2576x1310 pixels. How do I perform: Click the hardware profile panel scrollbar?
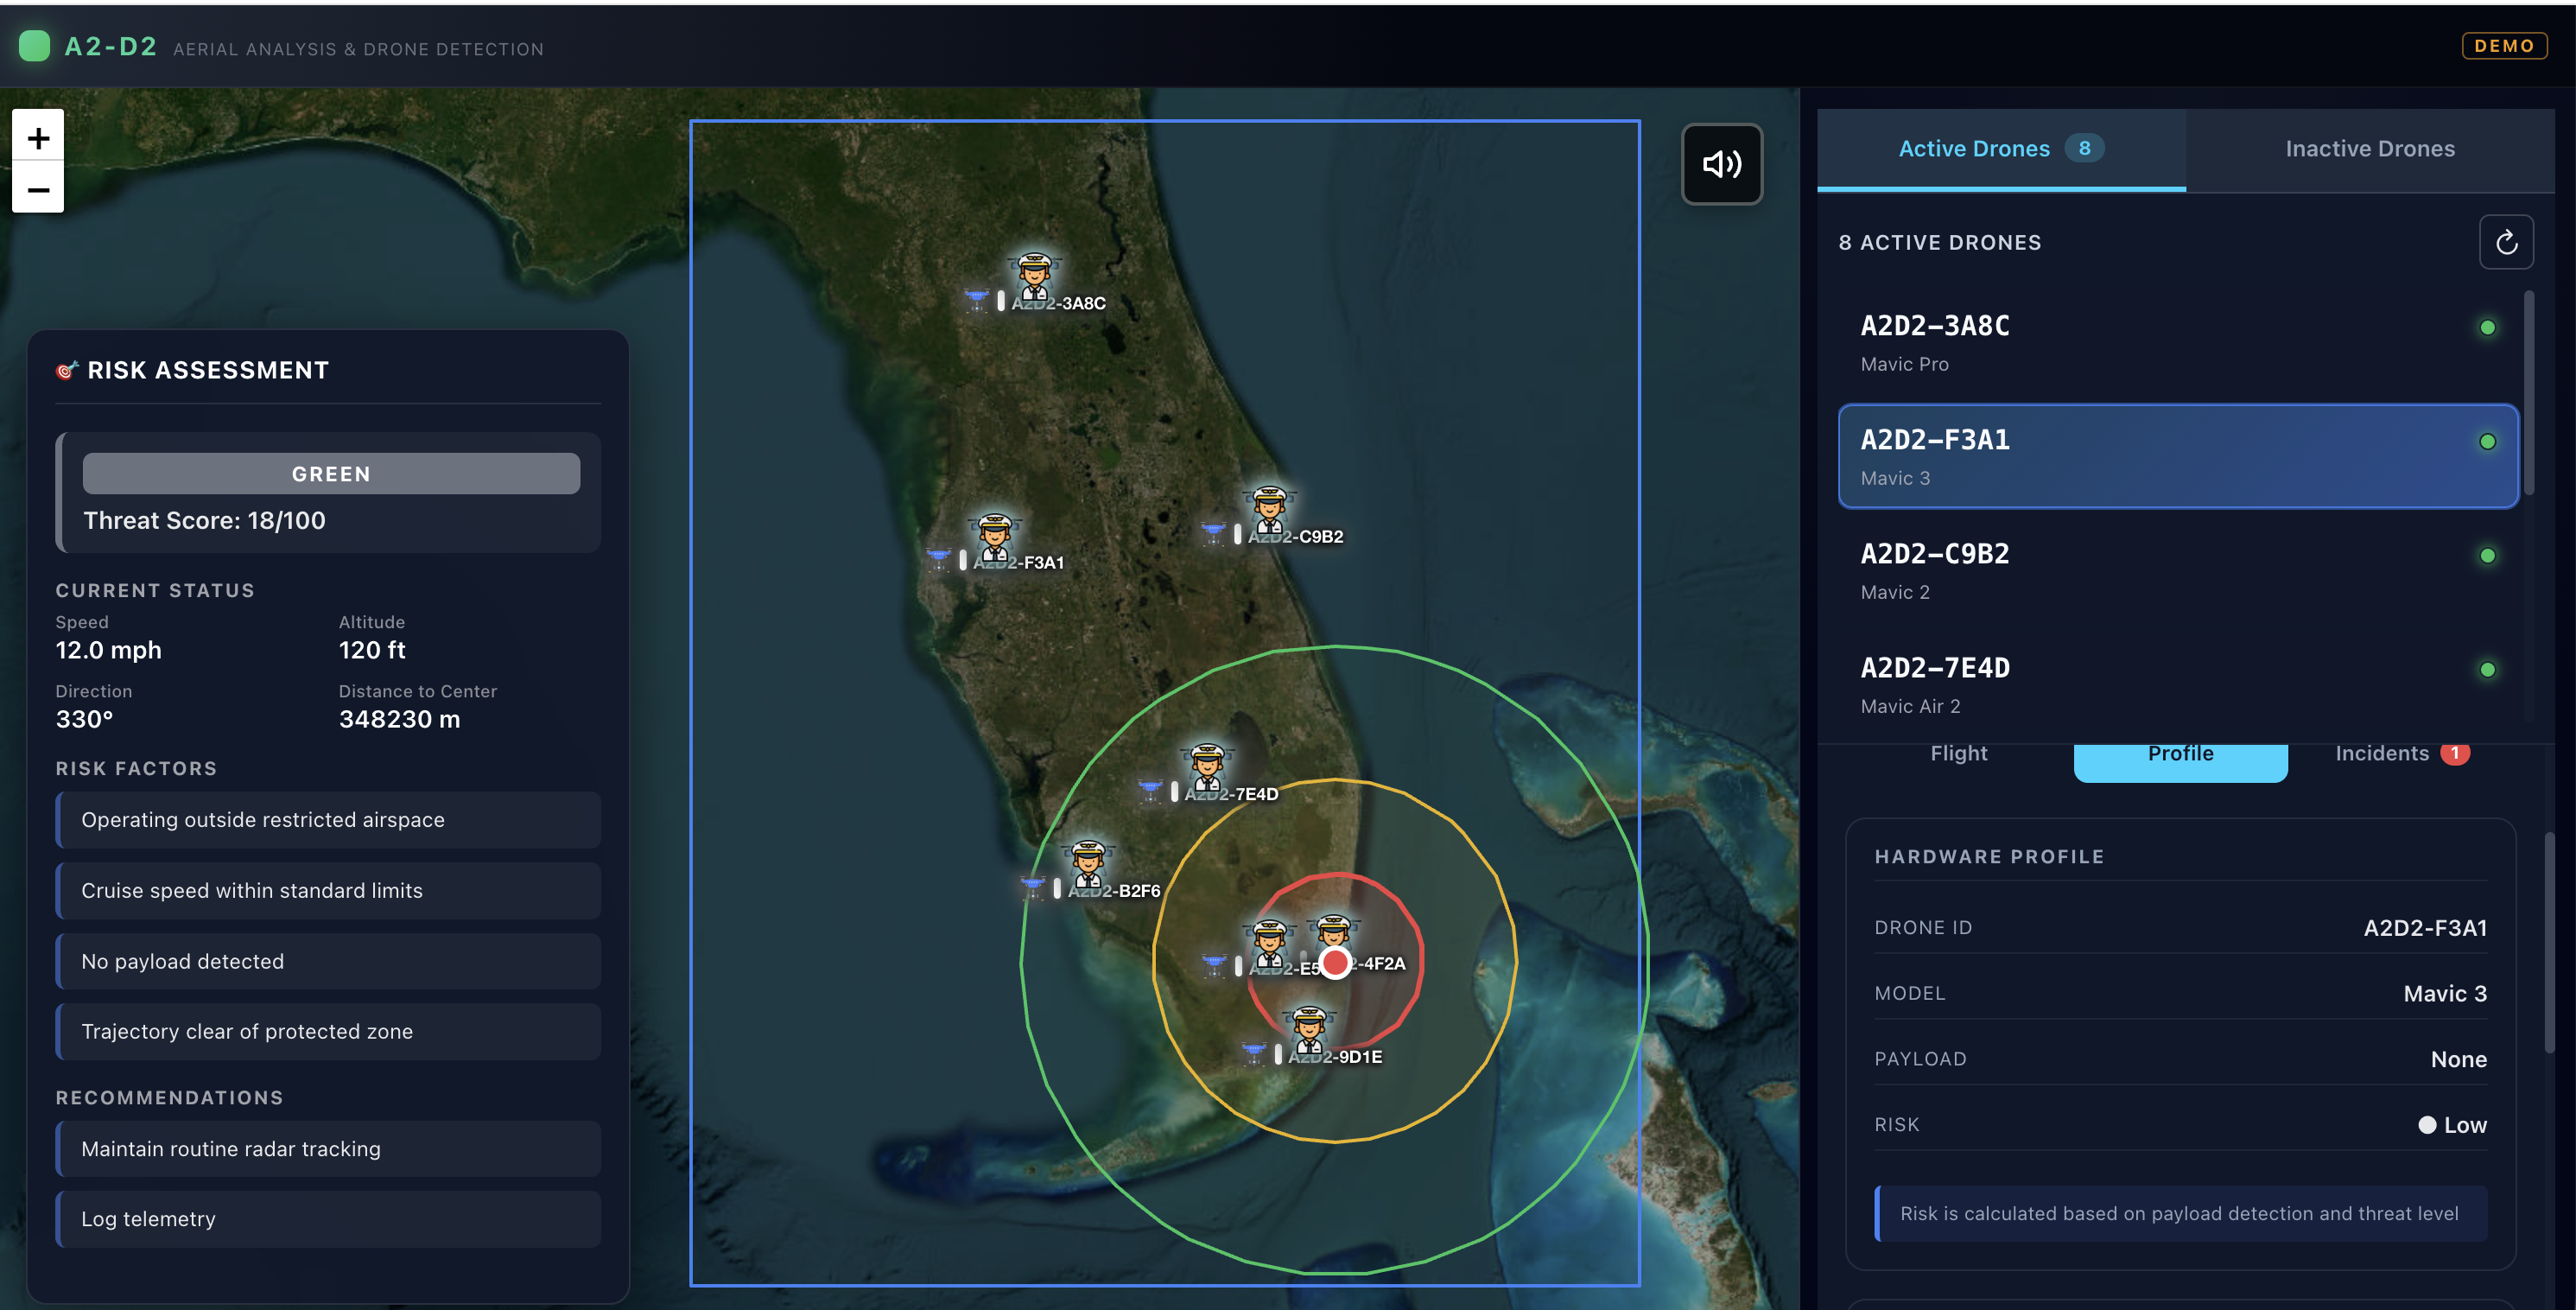point(2549,942)
